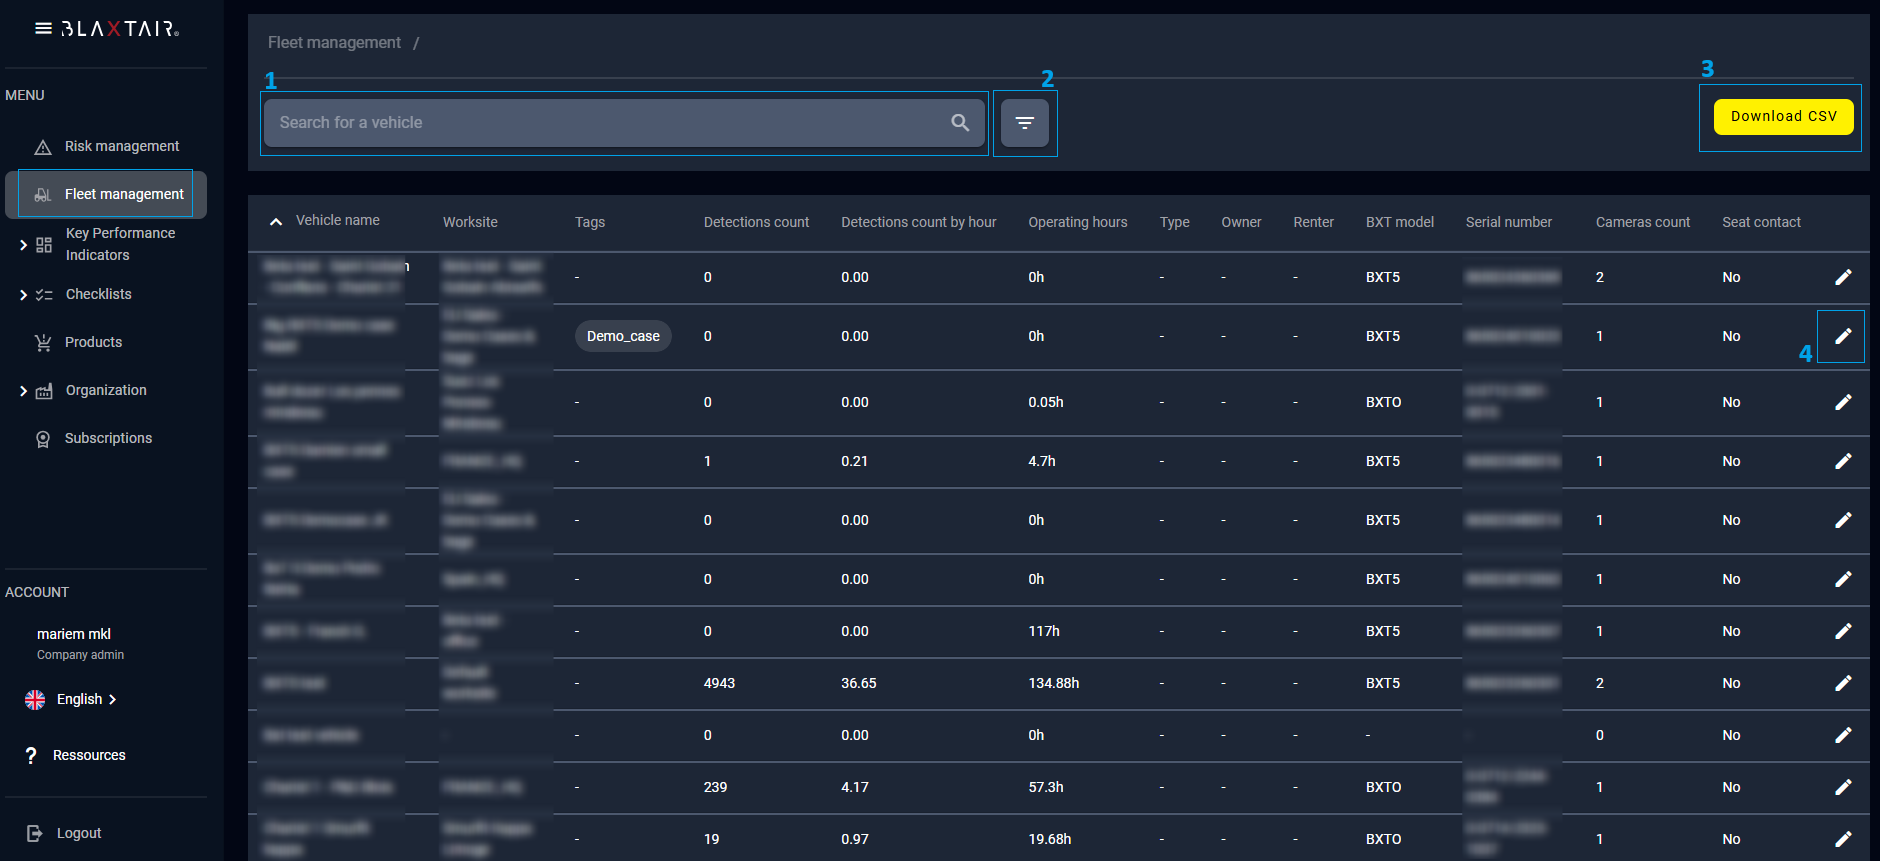Open the filter options button
Viewport: 1880px width, 861px height.
[x=1024, y=122]
